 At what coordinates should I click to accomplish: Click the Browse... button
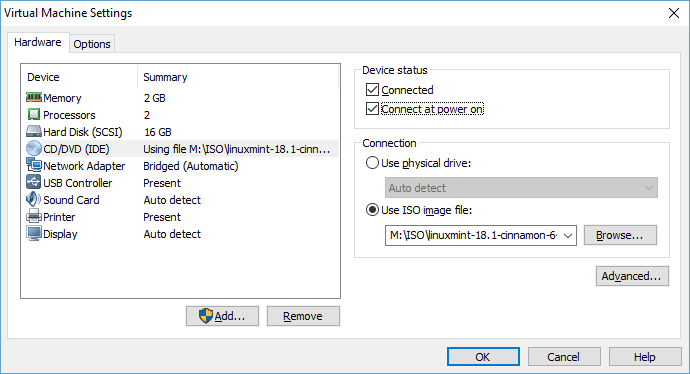click(620, 235)
